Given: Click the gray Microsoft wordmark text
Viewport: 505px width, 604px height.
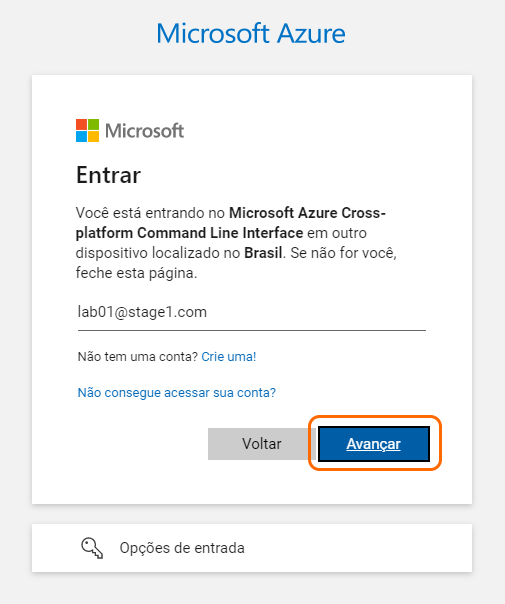Looking at the screenshot, I should click(x=144, y=131).
